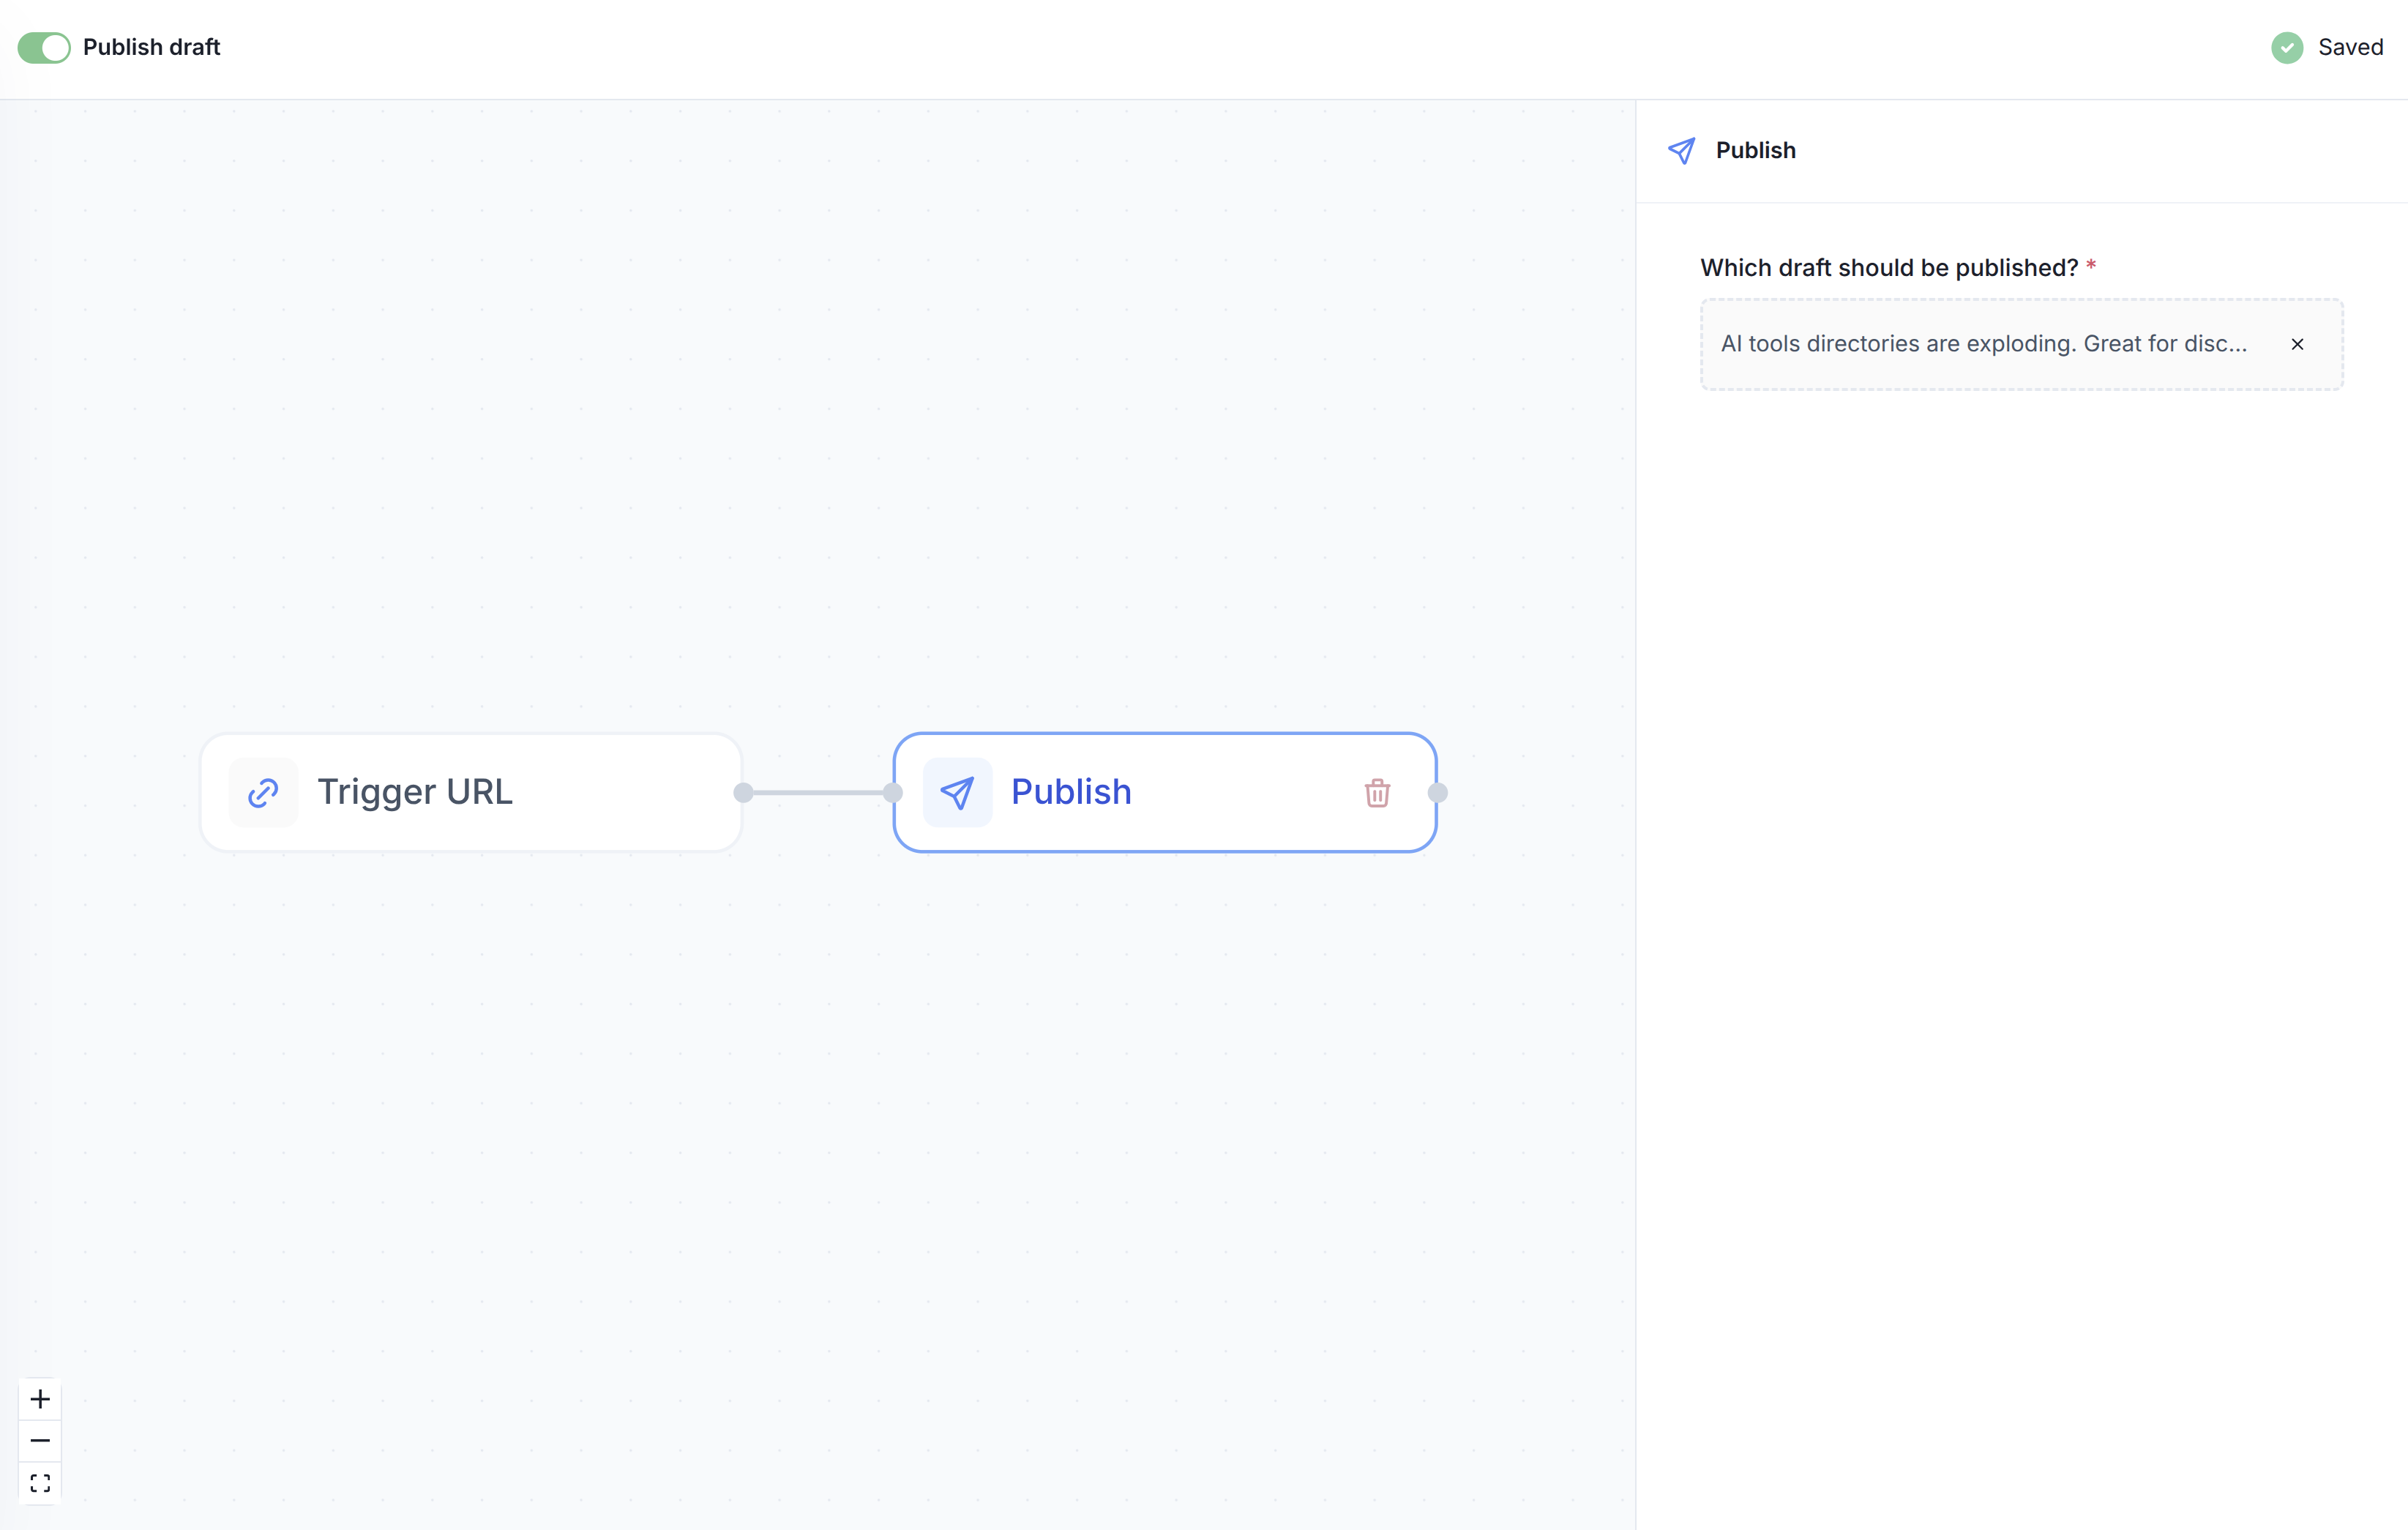Select the Publish node label

pyautogui.click(x=1071, y=792)
